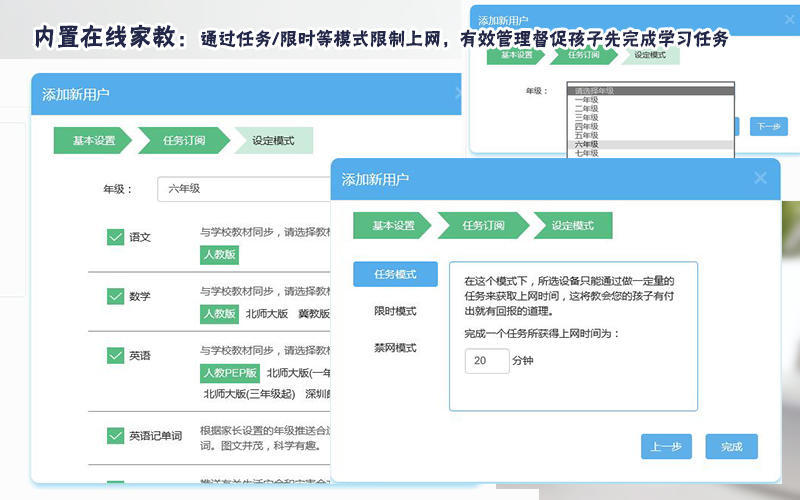Click 任务订阅 step in top-right dialog
This screenshot has height=500, width=800.
coord(584,55)
